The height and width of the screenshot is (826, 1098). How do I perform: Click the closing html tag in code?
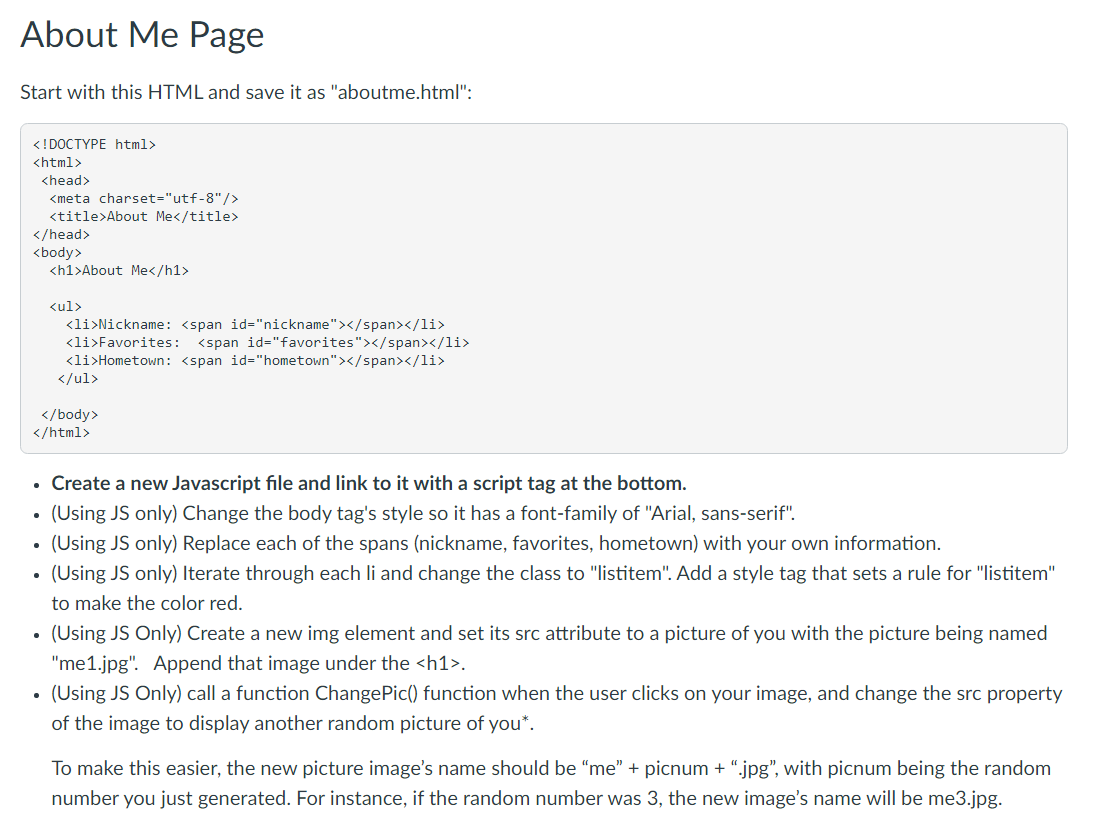click(x=62, y=432)
